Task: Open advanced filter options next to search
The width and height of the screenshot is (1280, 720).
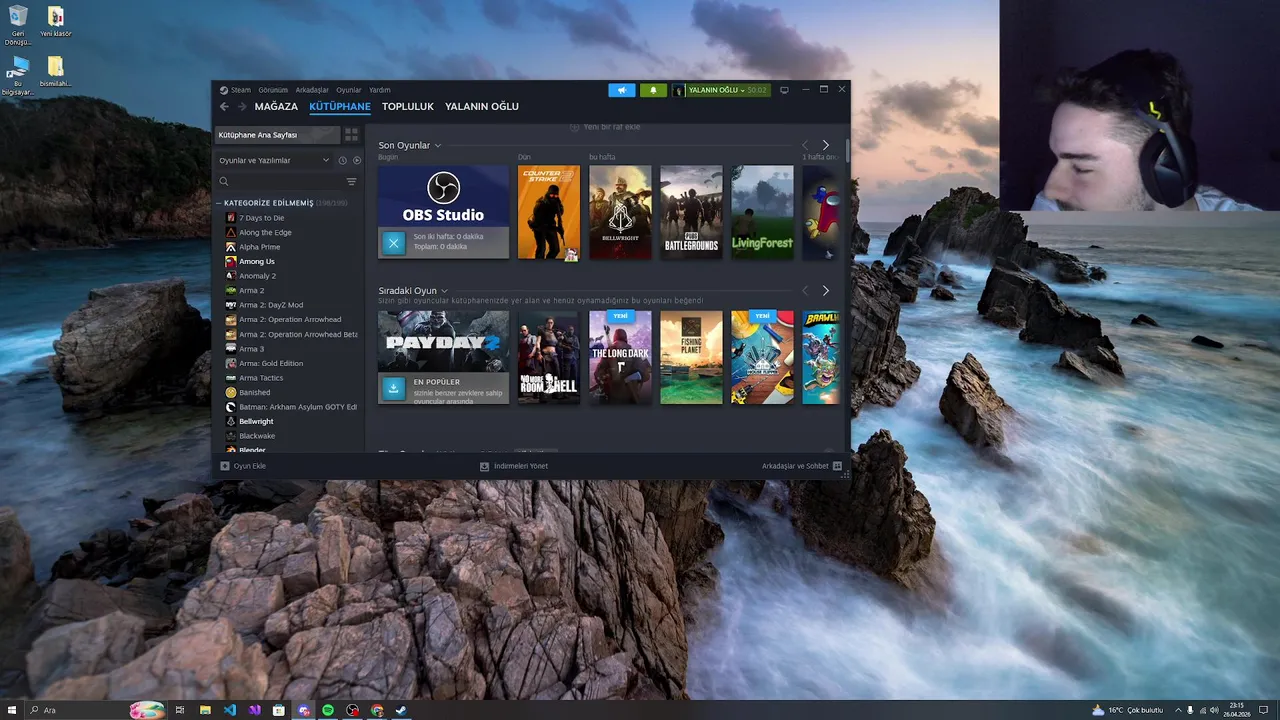Action: pyautogui.click(x=351, y=182)
